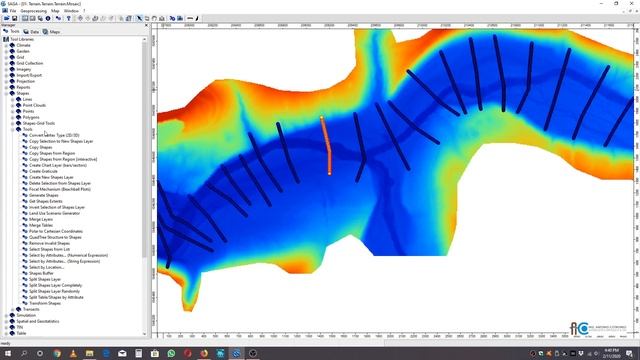
Task: Click the Merge Layers tool
Action: (41, 219)
